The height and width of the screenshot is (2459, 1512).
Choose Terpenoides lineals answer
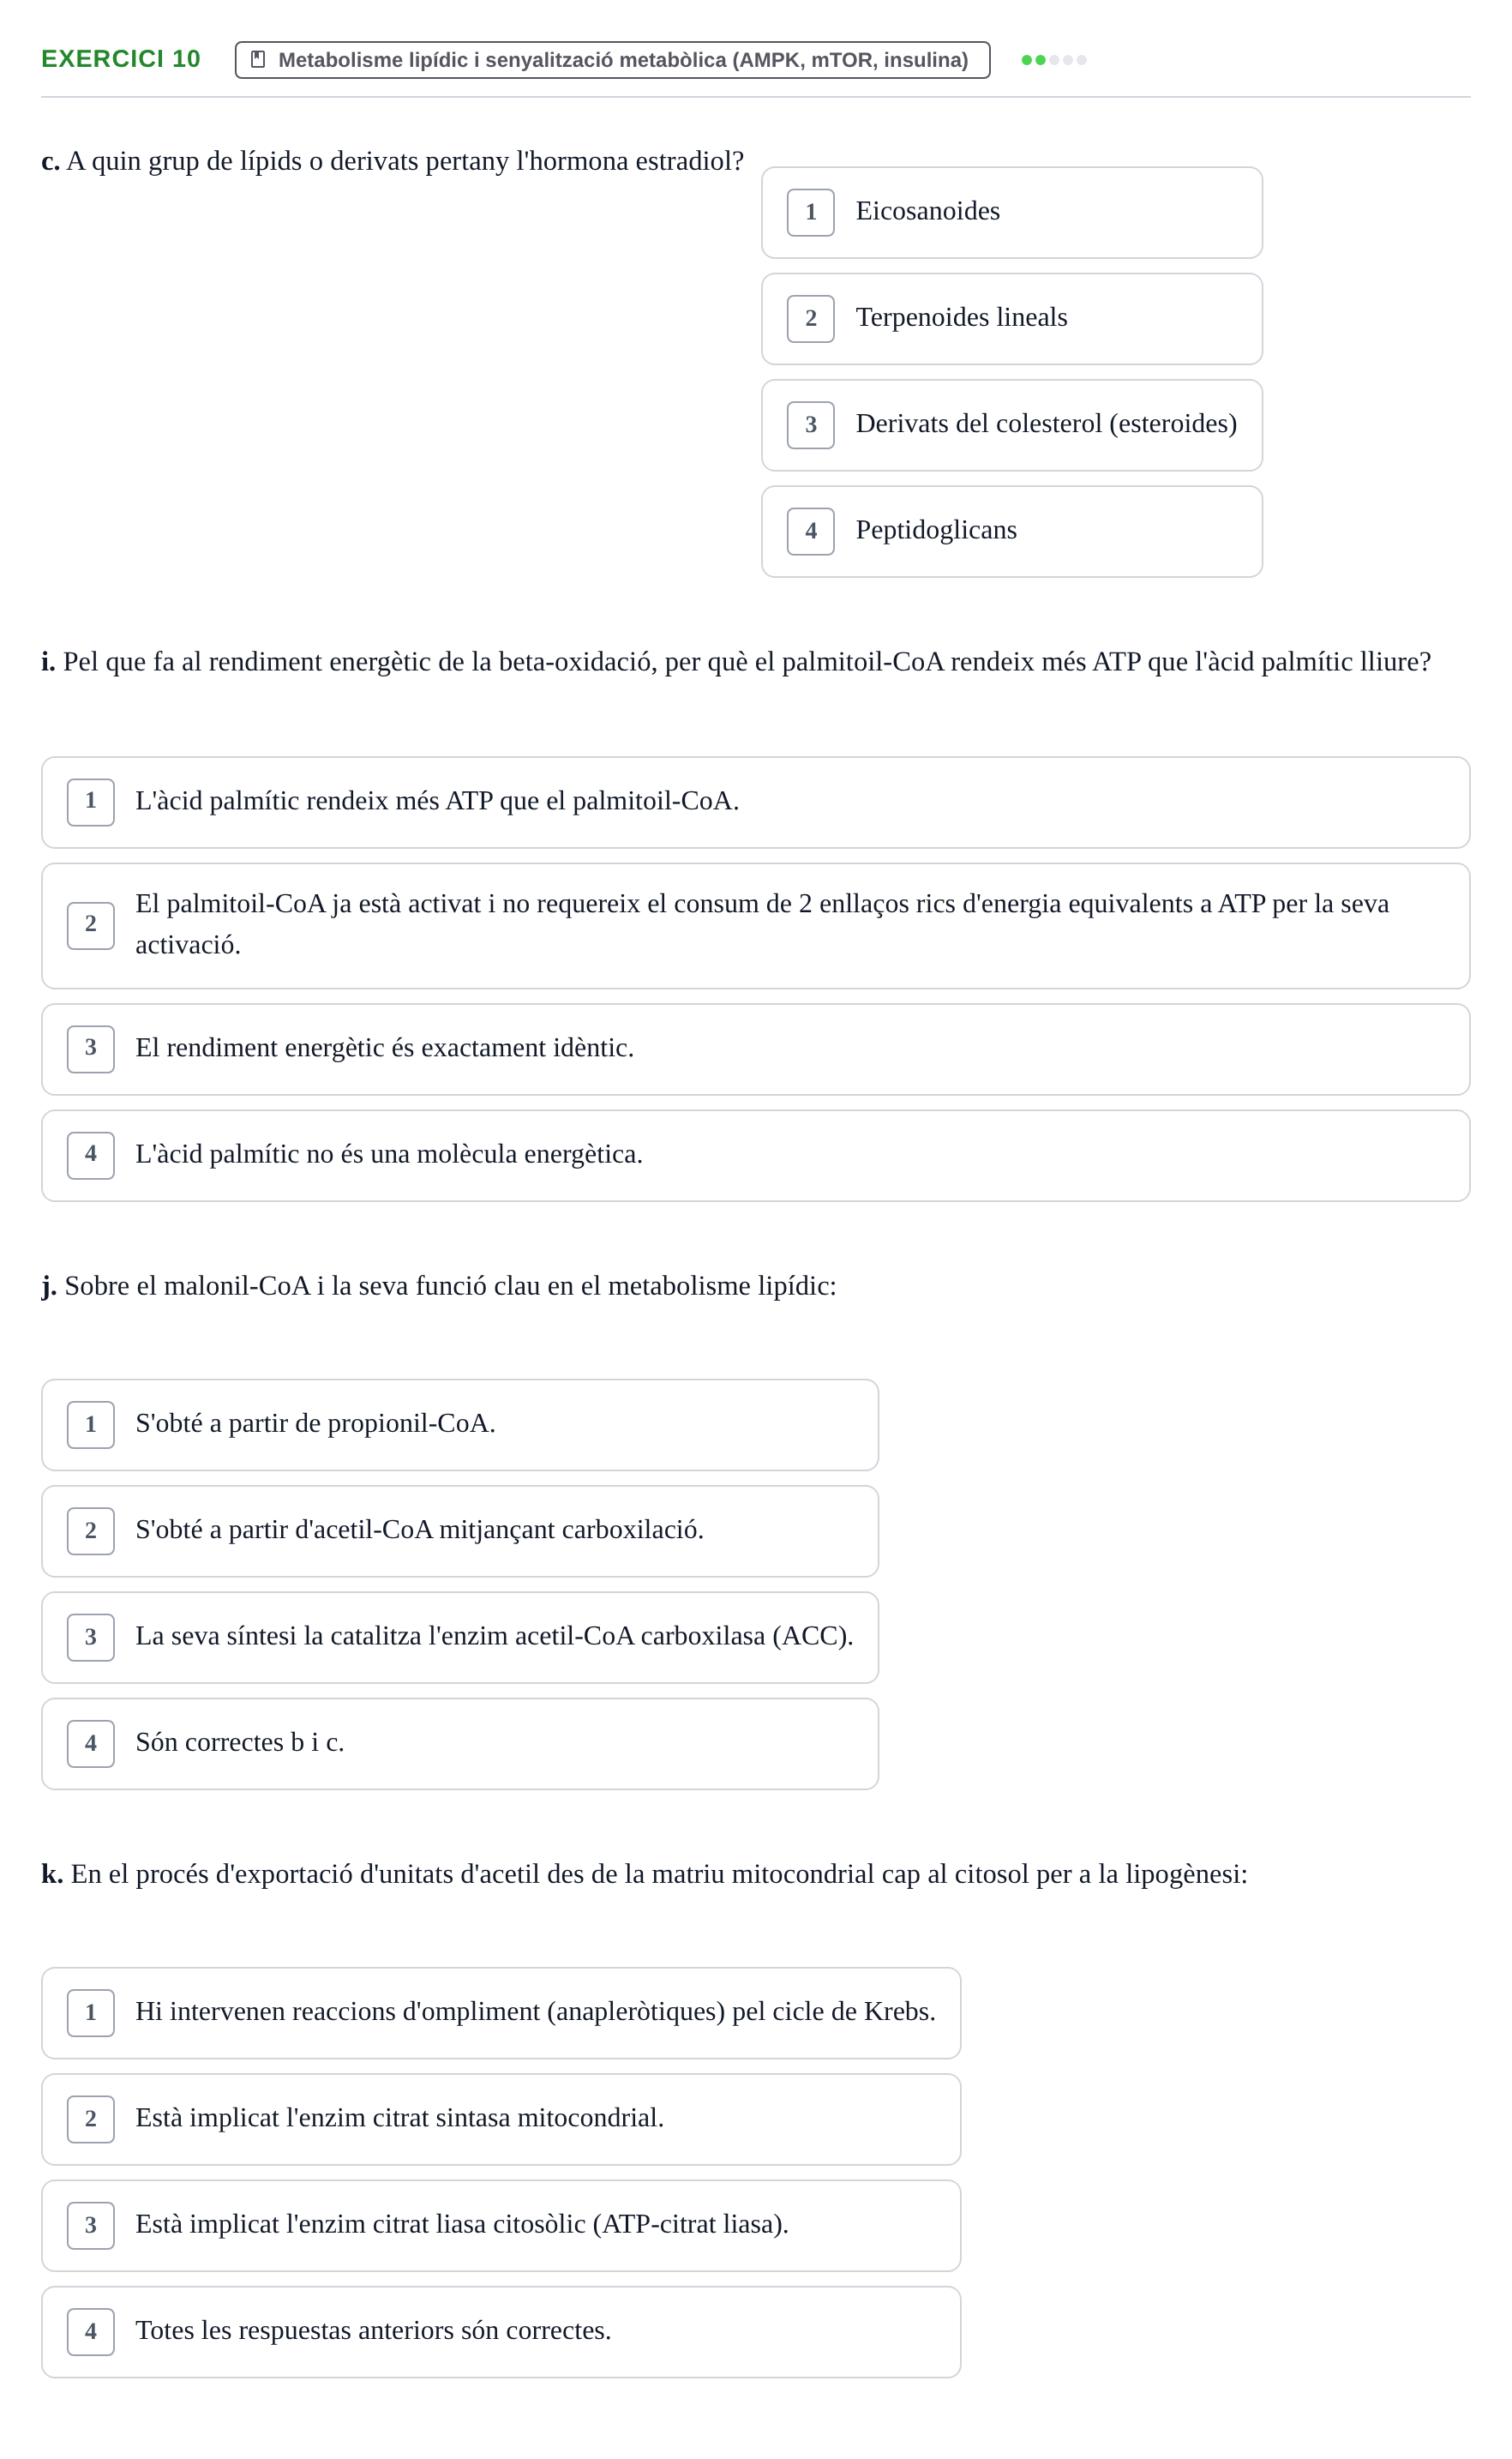1011,319
